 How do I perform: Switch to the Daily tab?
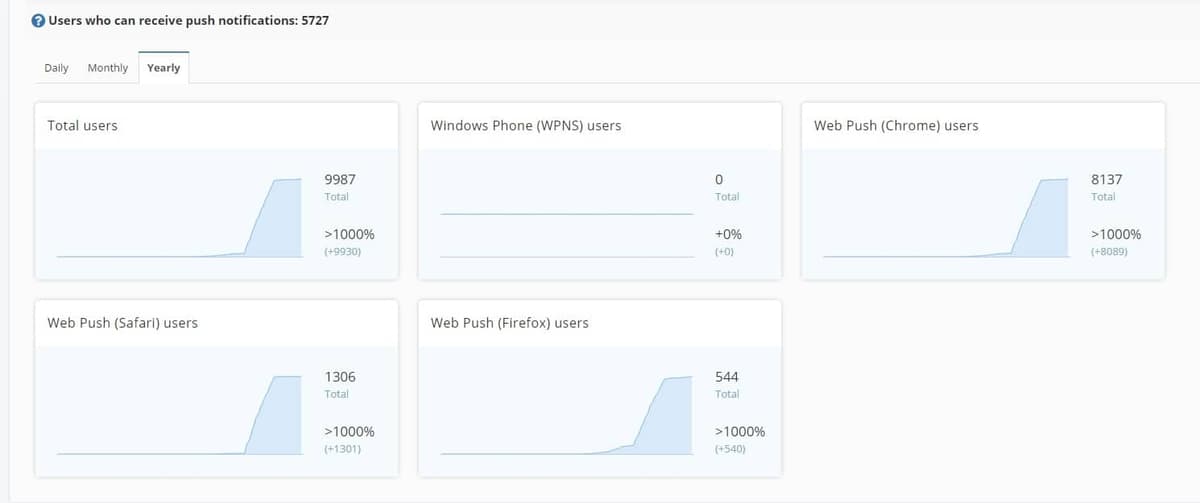coord(56,68)
